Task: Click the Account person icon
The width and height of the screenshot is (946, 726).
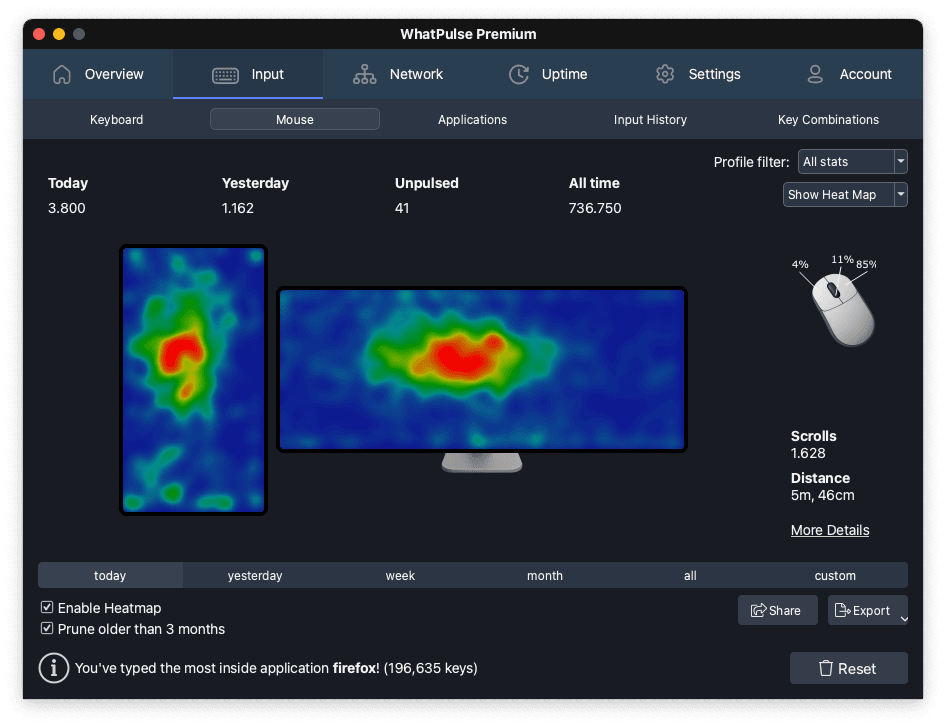Action: [815, 74]
